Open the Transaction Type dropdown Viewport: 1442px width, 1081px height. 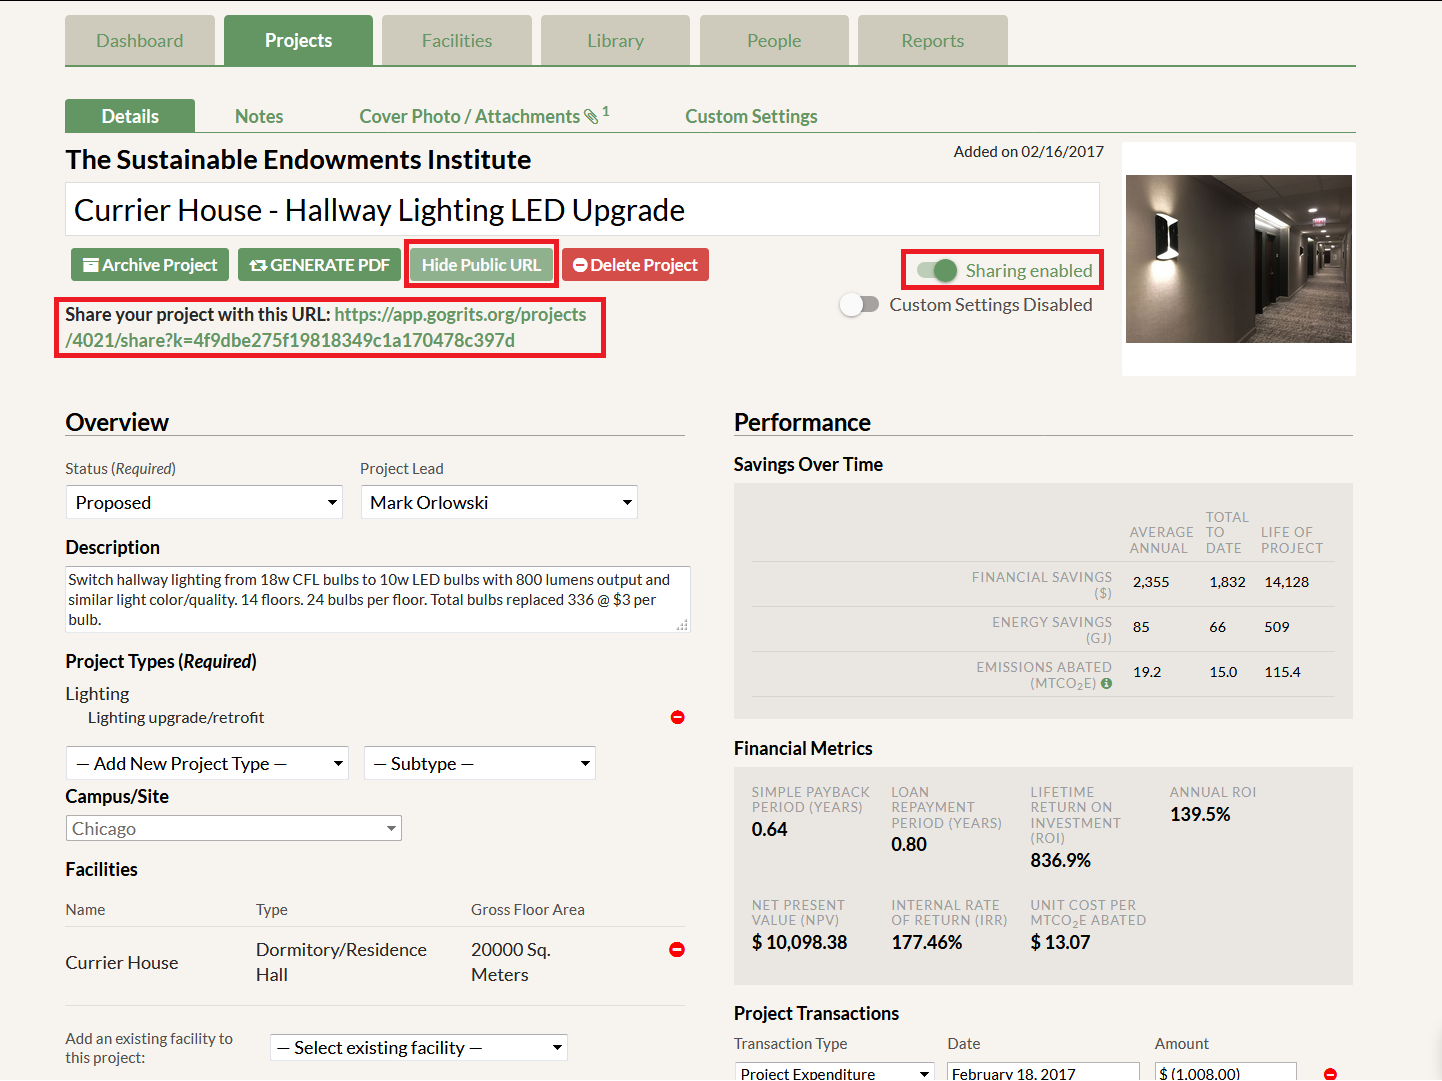tap(835, 1072)
